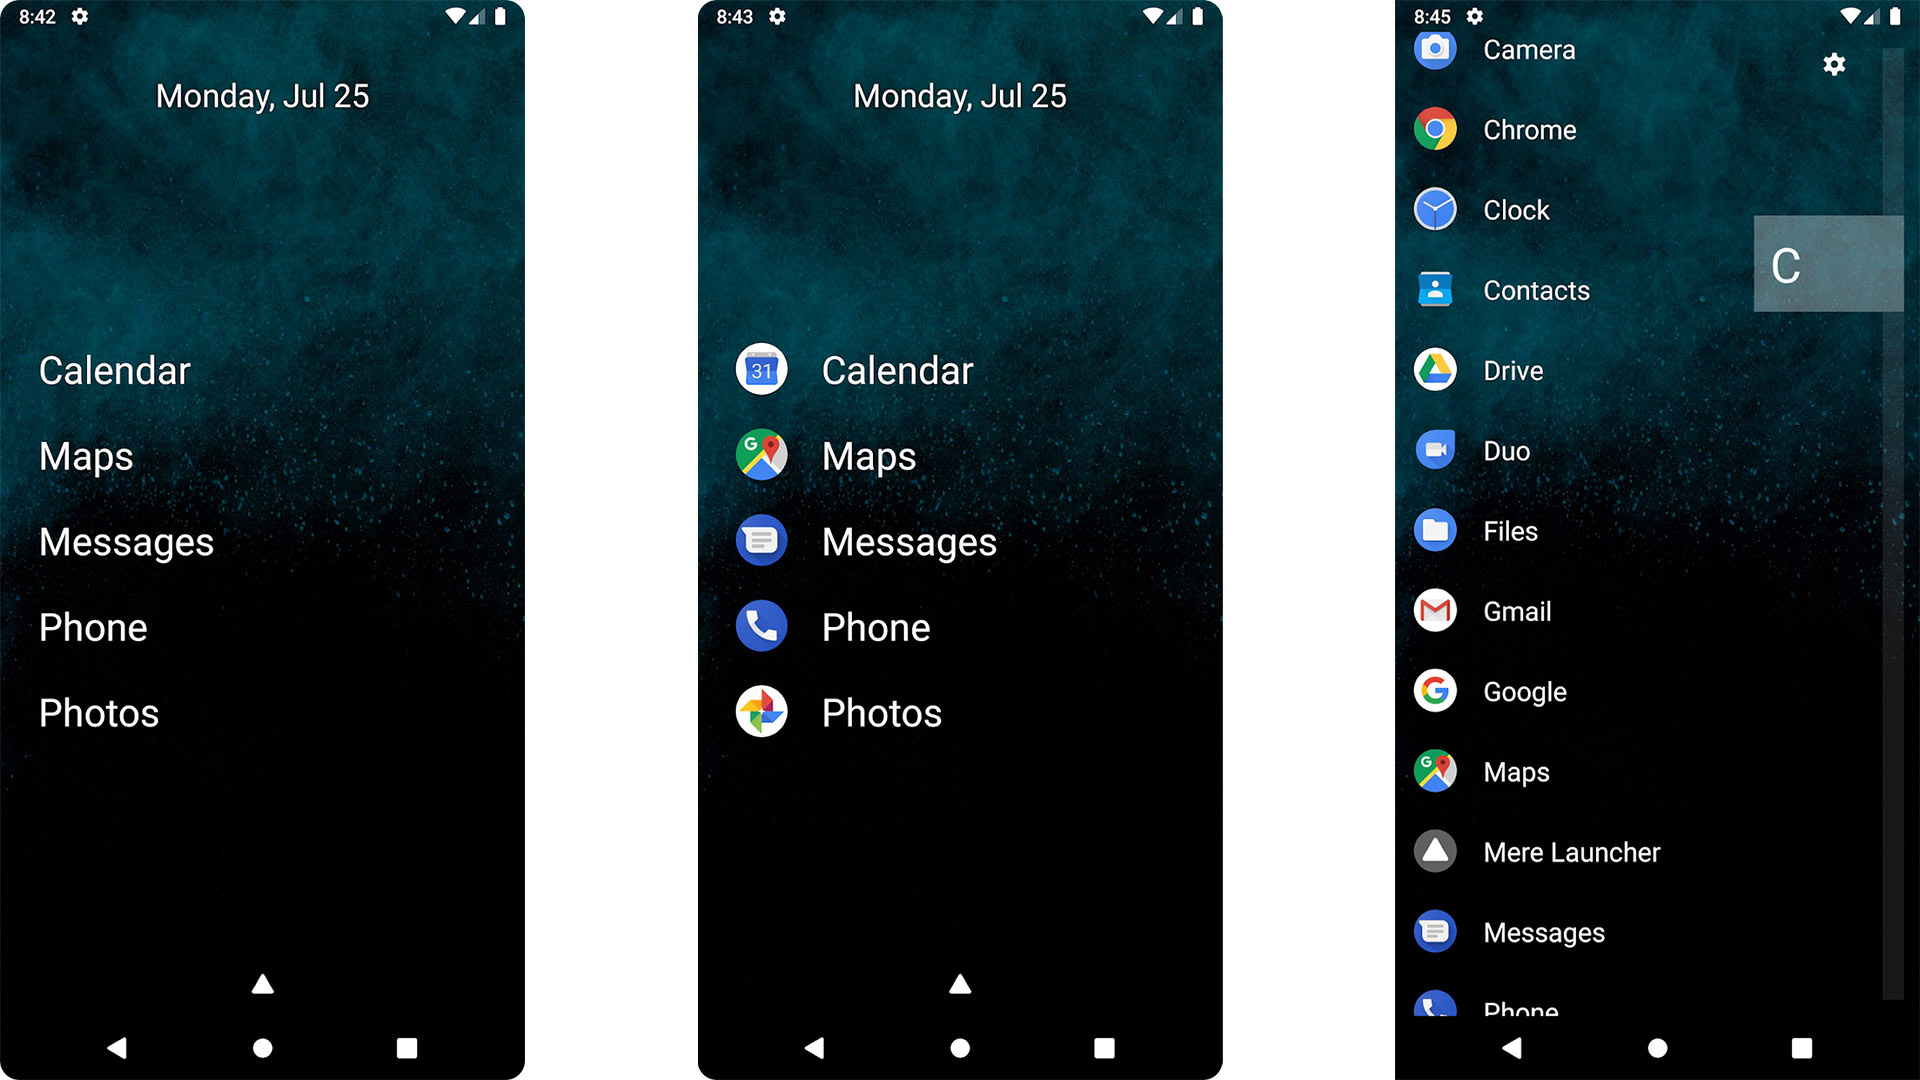Open the Clock app
Screen dimensions: 1920x1080
[1514, 210]
